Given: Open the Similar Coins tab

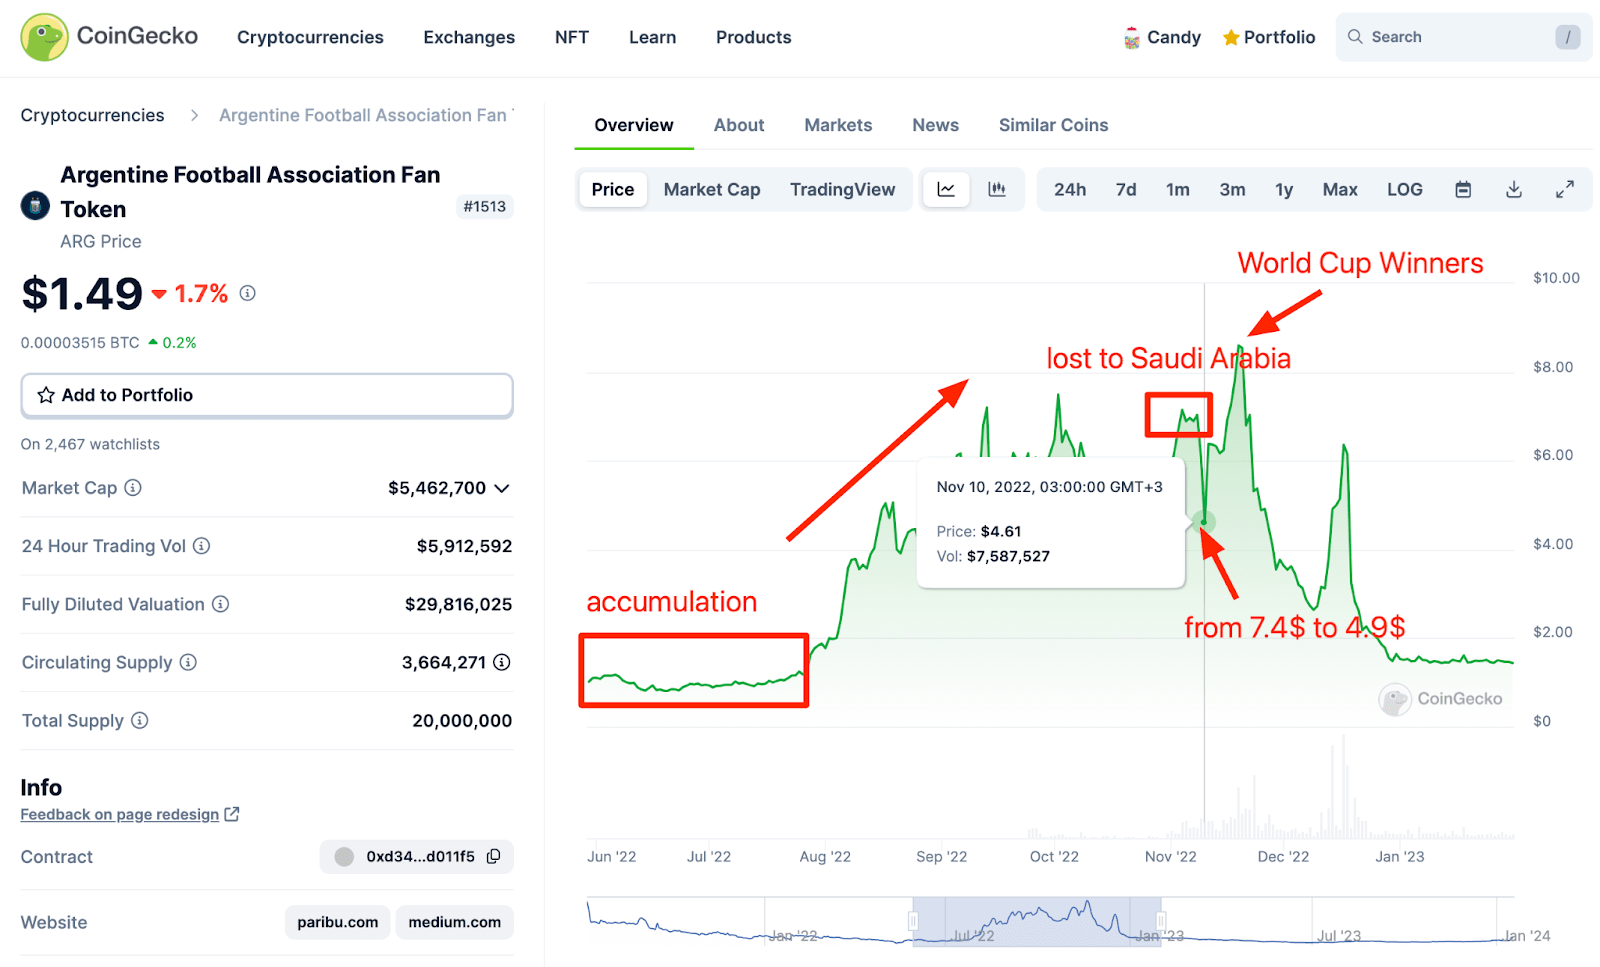Looking at the screenshot, I should tap(1053, 125).
